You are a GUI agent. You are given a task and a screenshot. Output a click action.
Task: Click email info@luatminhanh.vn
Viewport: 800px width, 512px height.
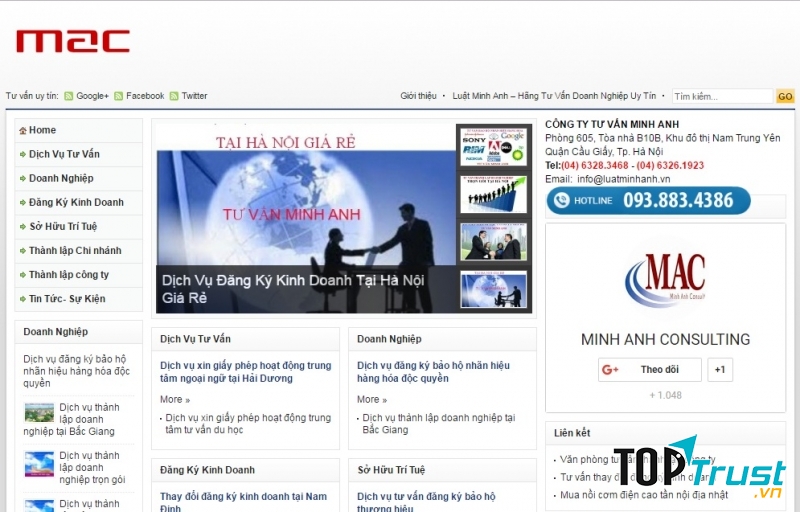(623, 179)
